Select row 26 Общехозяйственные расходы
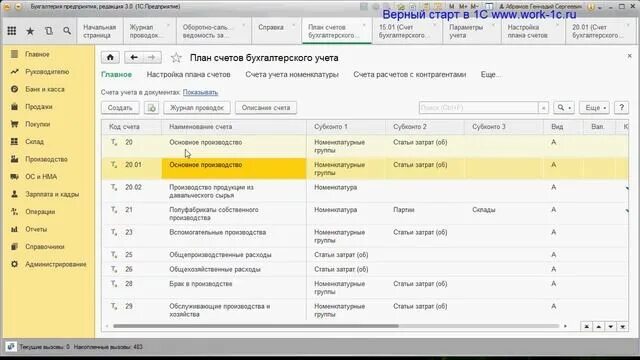Viewport: 640px width, 360px height. point(365,269)
